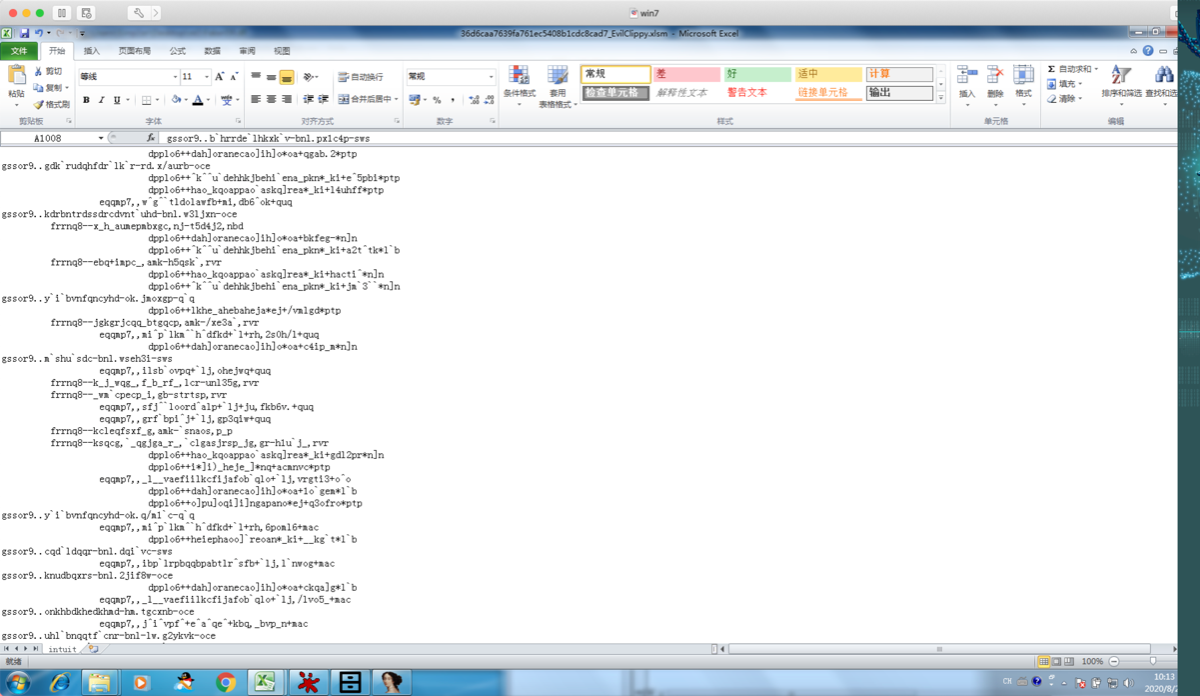The height and width of the screenshot is (696, 1200).
Task: Open Format as Table (套用表格格式)
Action: [x=558, y=86]
